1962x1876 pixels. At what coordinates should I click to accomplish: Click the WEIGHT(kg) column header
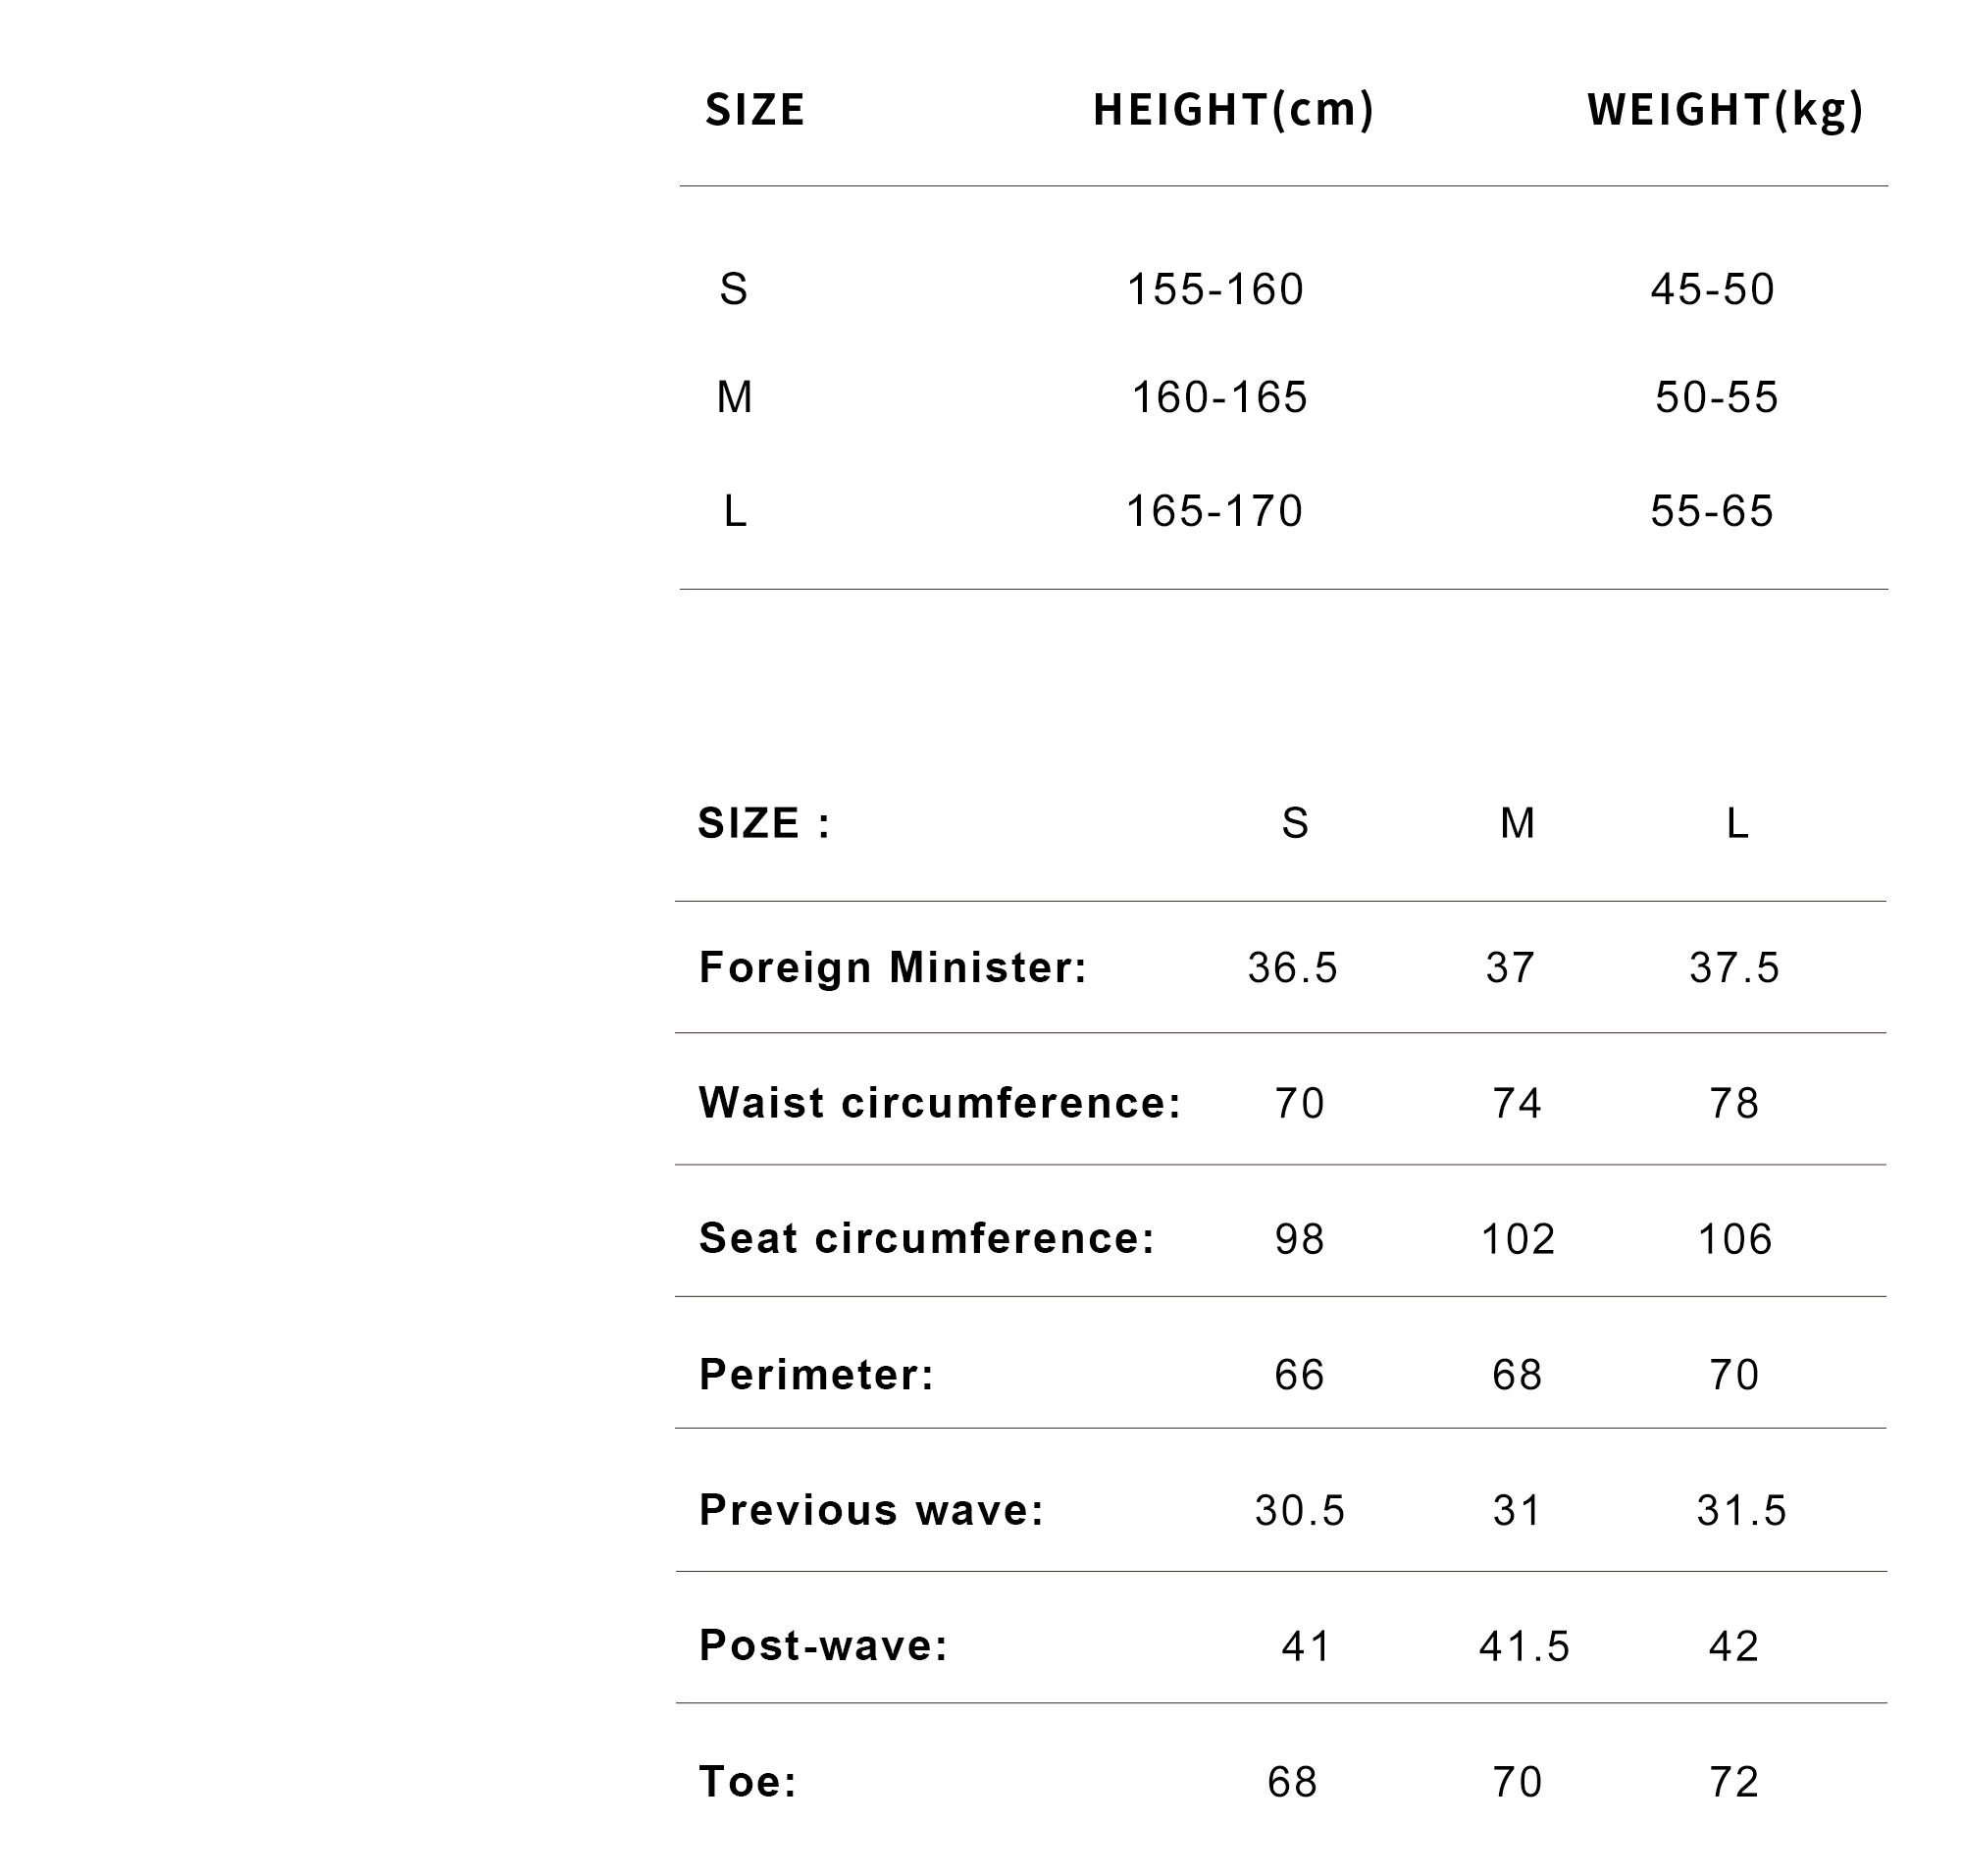tap(1725, 109)
